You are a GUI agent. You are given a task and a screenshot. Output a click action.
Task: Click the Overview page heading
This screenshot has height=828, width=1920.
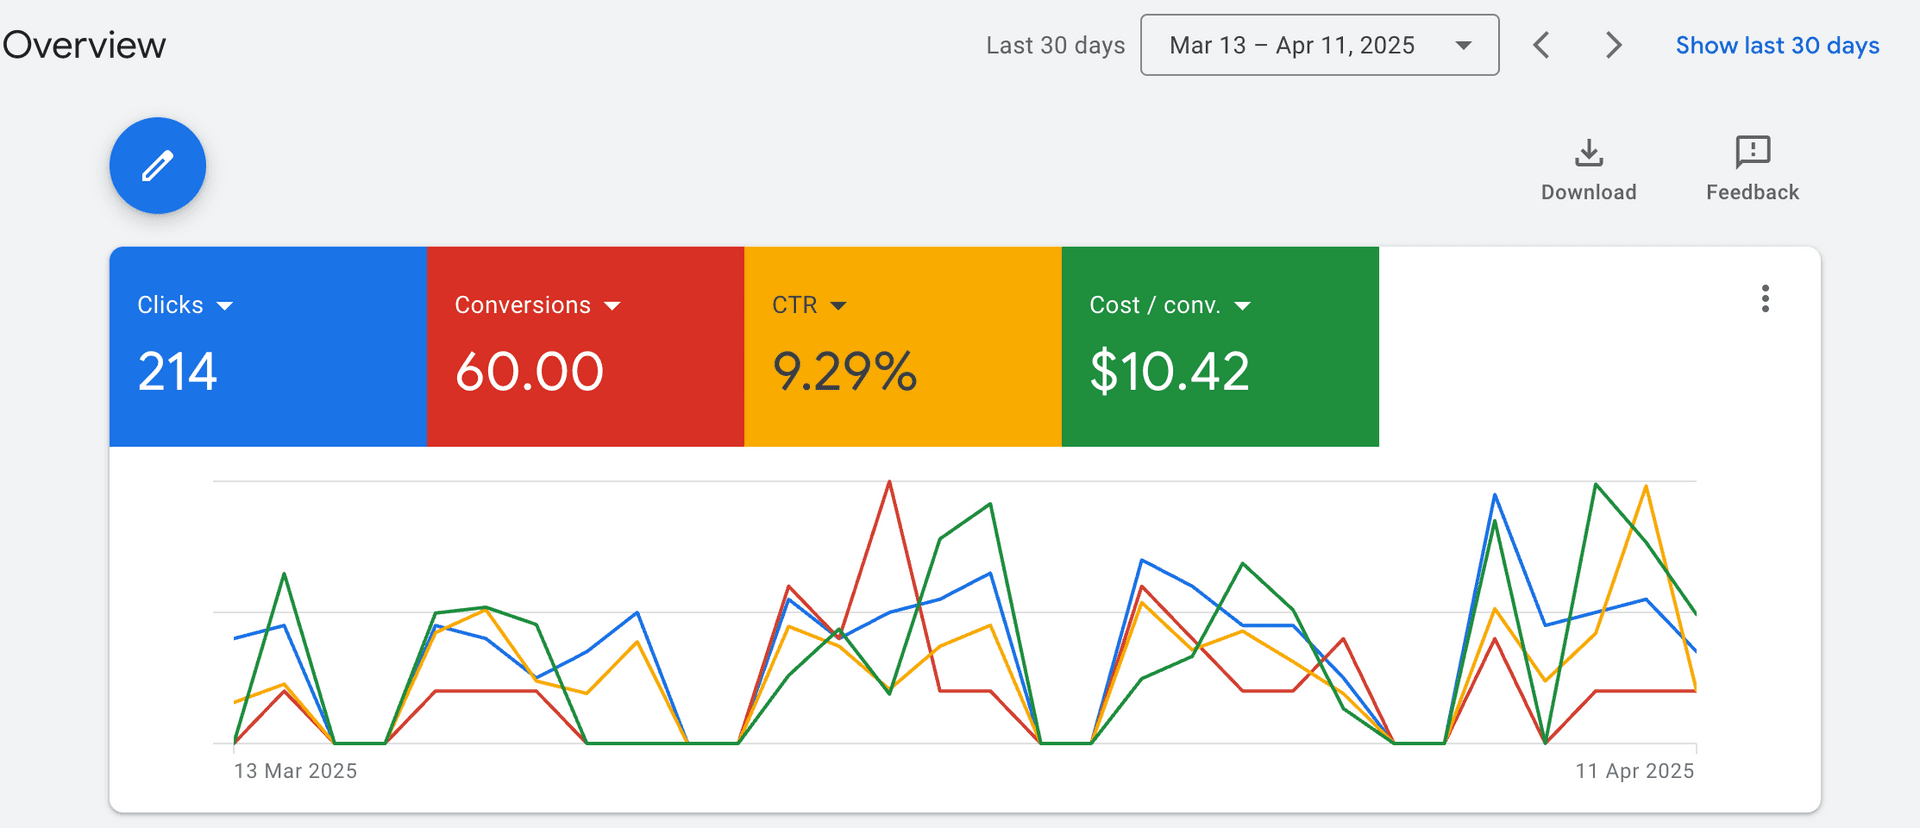click(84, 45)
